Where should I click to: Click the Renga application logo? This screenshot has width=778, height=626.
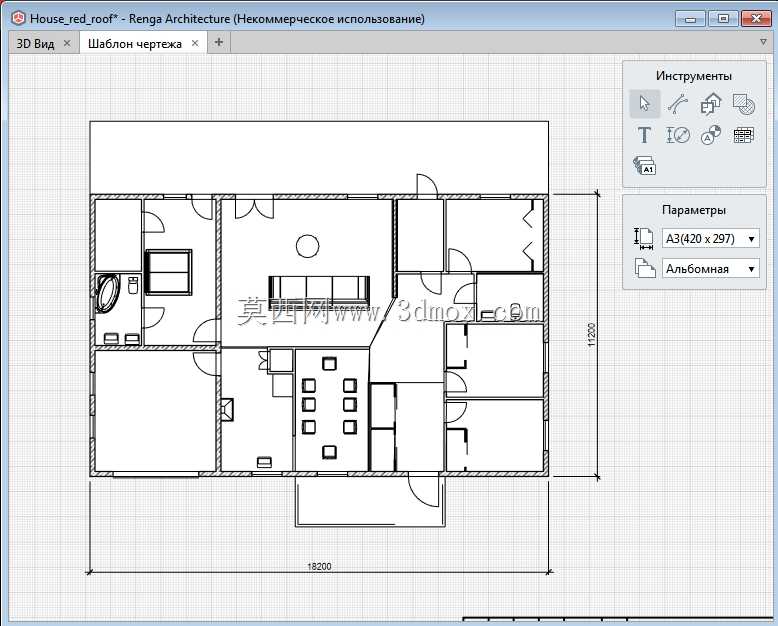click(x=18, y=18)
